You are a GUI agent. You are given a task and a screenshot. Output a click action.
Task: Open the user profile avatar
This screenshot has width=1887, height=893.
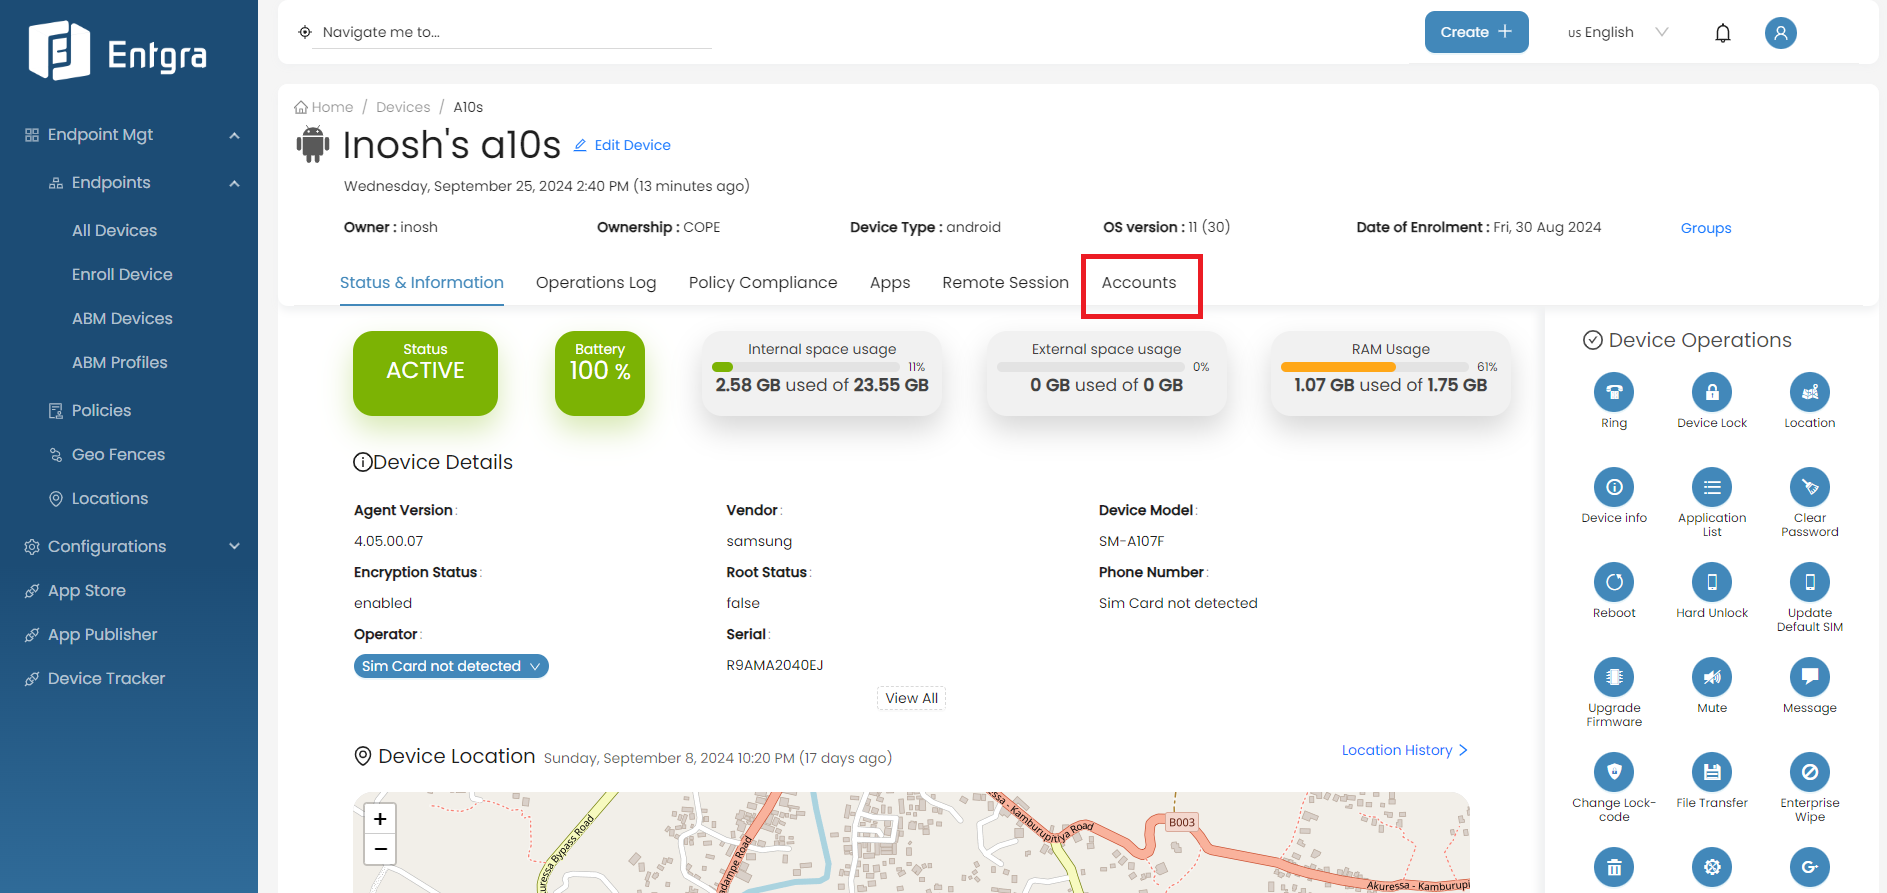coord(1781,33)
